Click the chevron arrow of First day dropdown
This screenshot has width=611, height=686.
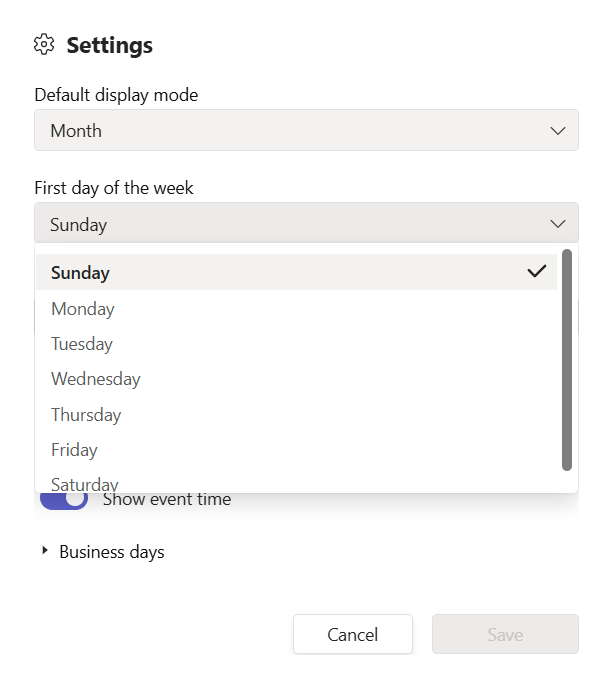[557, 224]
